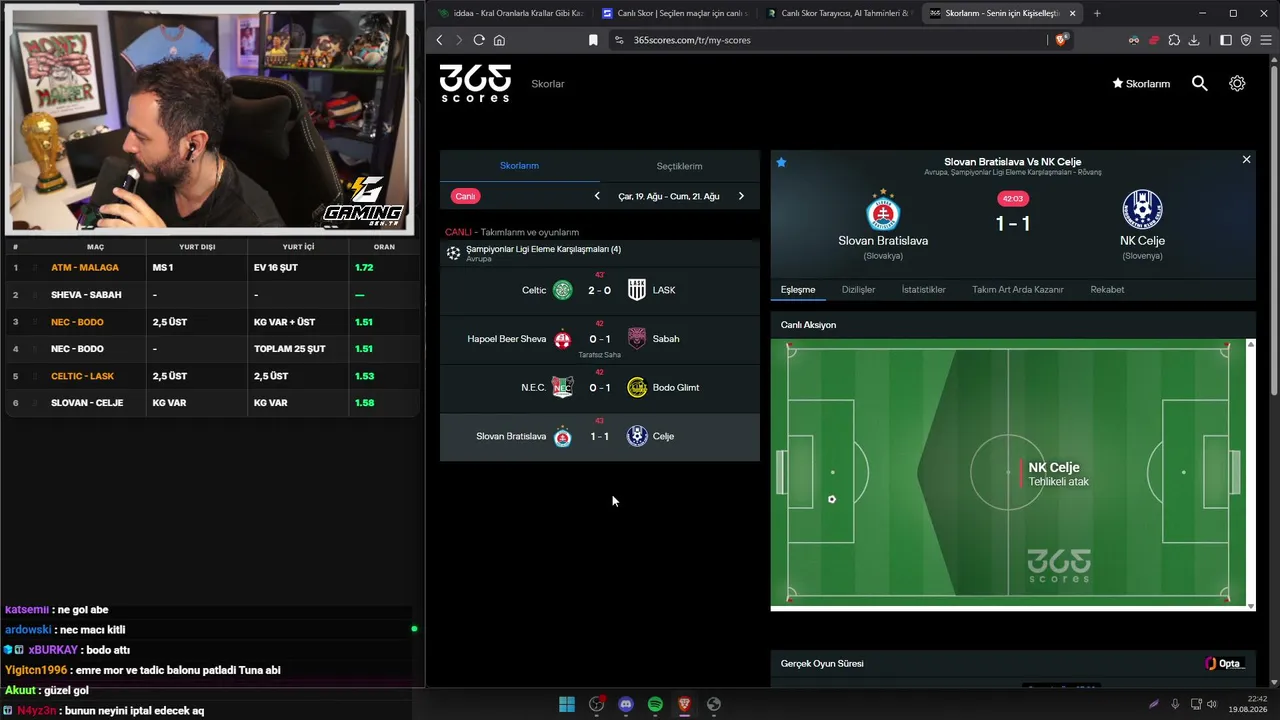The width and height of the screenshot is (1280, 720).
Task: Open the 365scores settings gear
Action: pyautogui.click(x=1237, y=84)
